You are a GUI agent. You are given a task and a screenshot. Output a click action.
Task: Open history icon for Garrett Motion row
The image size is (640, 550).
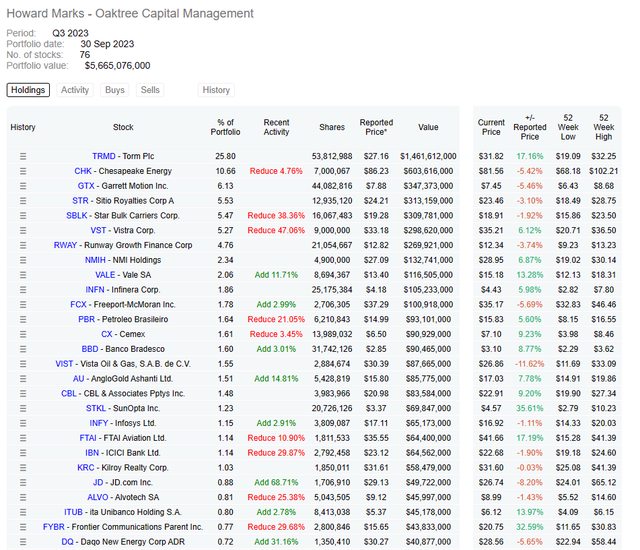pyautogui.click(x=23, y=186)
